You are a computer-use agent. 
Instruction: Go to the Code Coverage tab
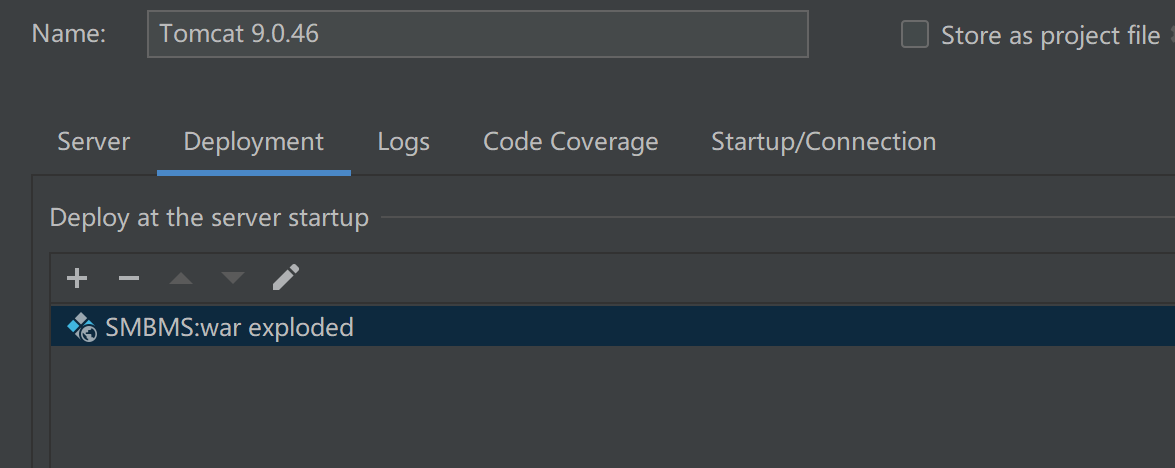click(x=570, y=142)
